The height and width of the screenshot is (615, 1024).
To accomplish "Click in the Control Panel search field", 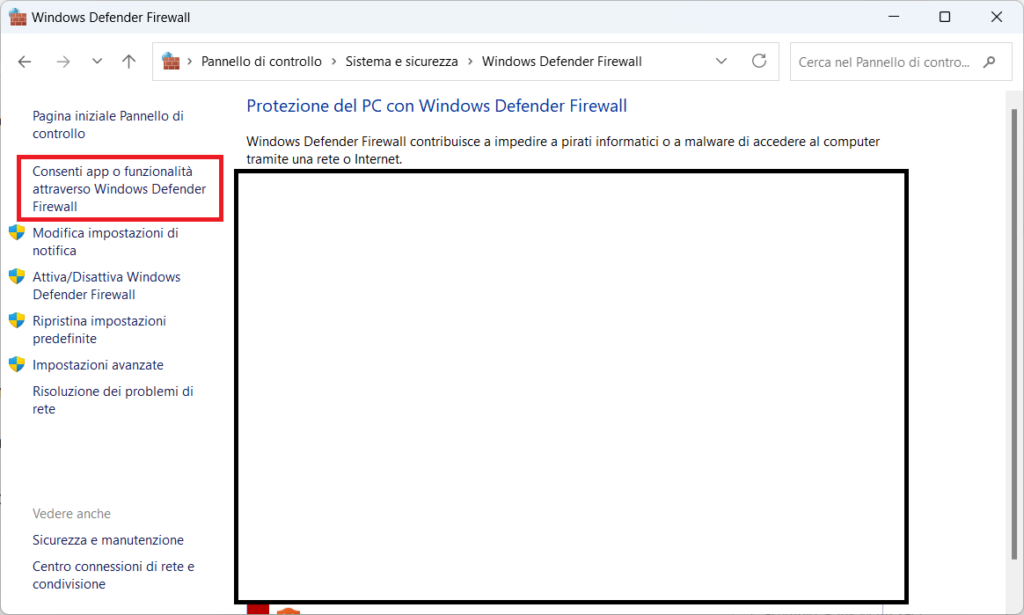I will pyautogui.click(x=885, y=62).
